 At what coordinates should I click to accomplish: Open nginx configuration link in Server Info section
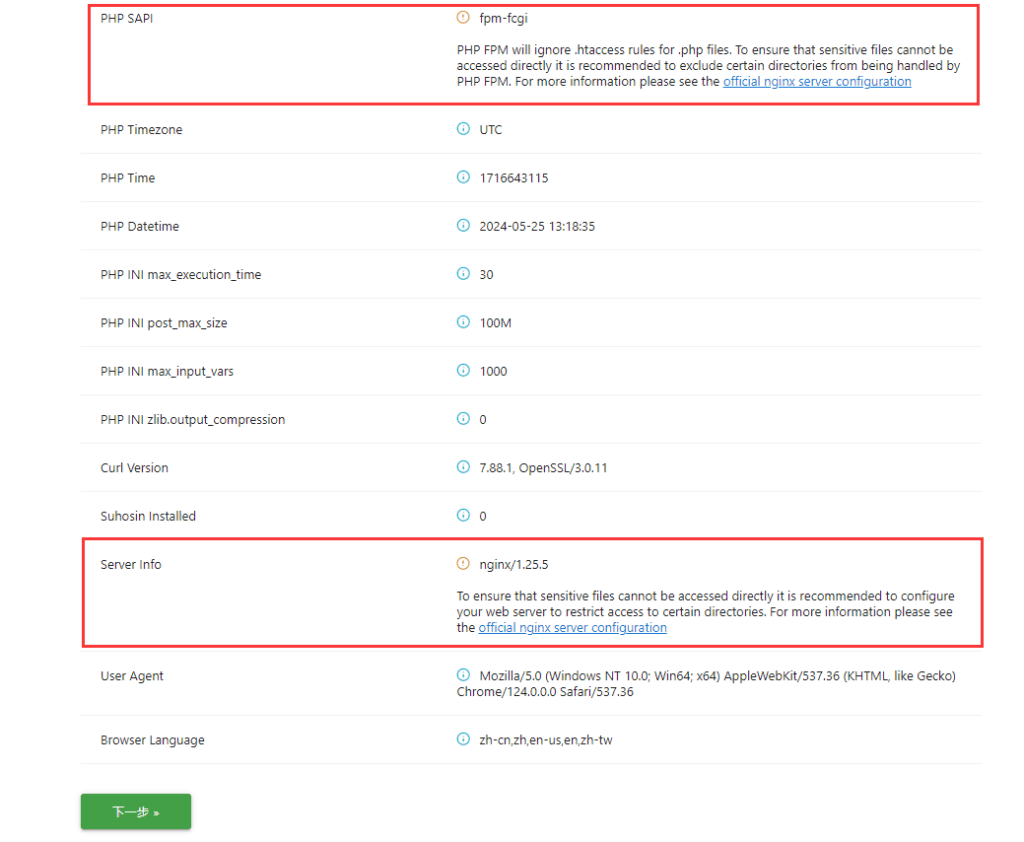(x=572, y=628)
